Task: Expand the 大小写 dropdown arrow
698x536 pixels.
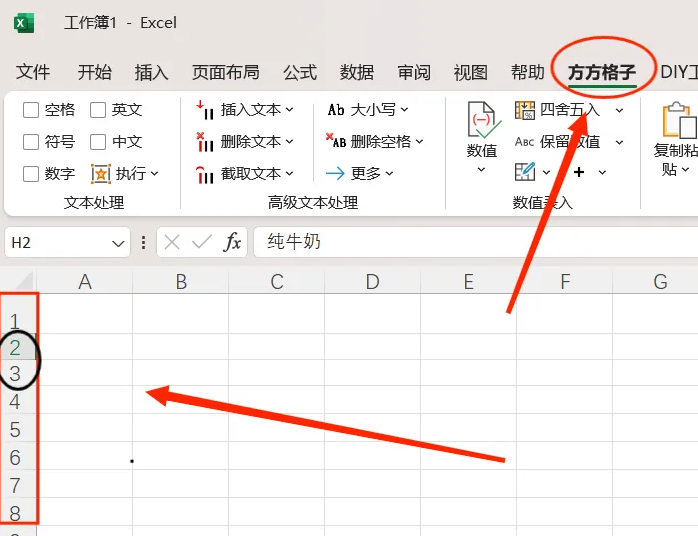Action: pyautogui.click(x=404, y=110)
